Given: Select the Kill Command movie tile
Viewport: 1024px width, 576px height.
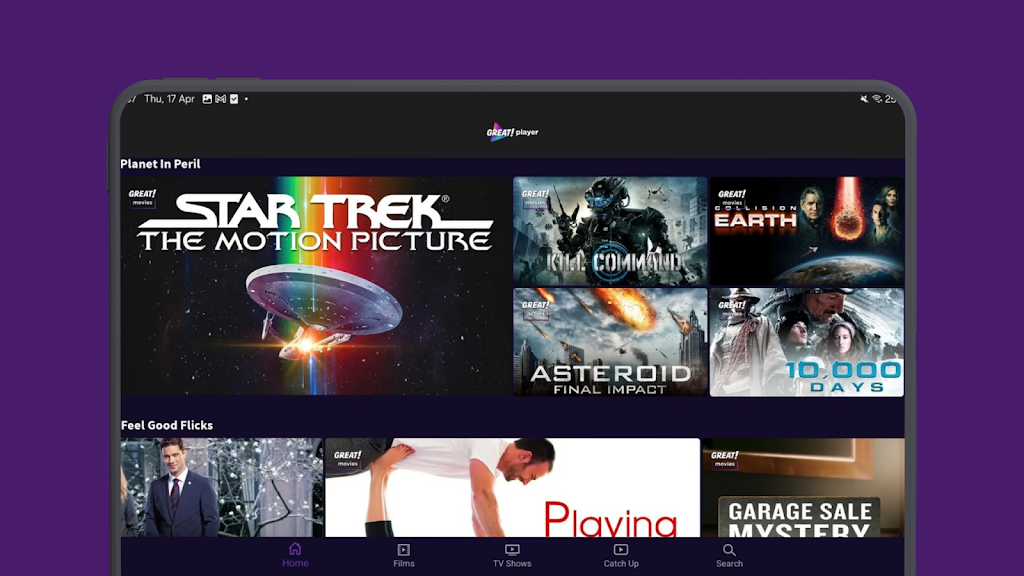Looking at the screenshot, I should click(x=610, y=231).
